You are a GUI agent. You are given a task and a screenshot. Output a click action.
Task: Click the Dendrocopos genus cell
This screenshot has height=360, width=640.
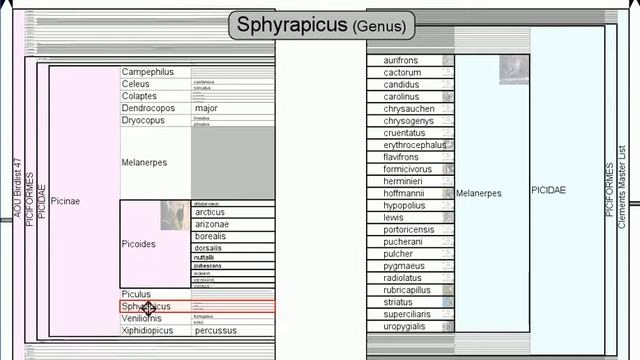pyautogui.click(x=156, y=108)
